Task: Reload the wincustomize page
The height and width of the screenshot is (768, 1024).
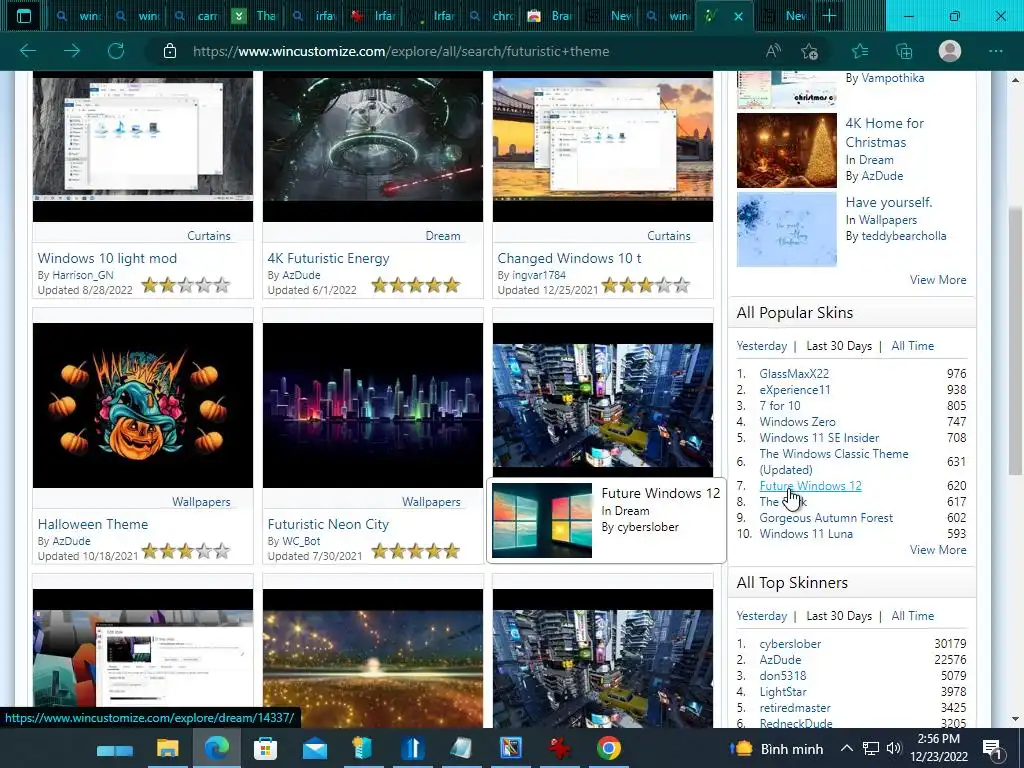Action: click(116, 51)
